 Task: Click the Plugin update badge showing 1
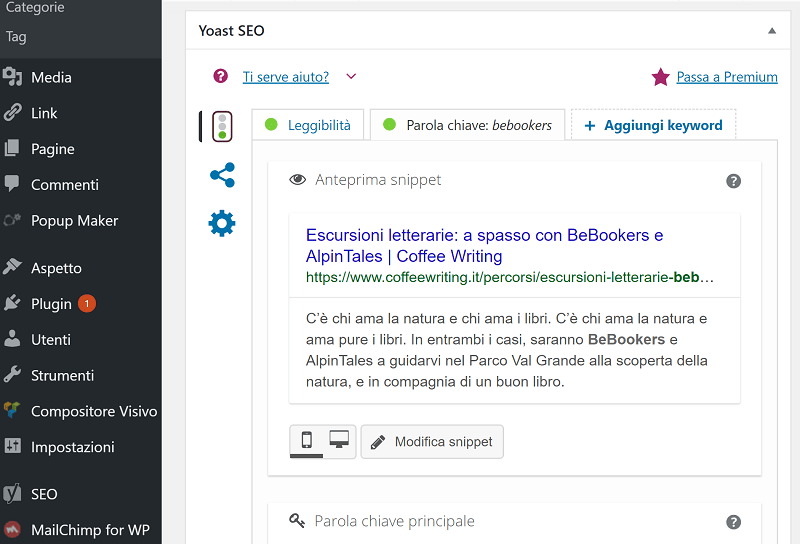[87, 304]
